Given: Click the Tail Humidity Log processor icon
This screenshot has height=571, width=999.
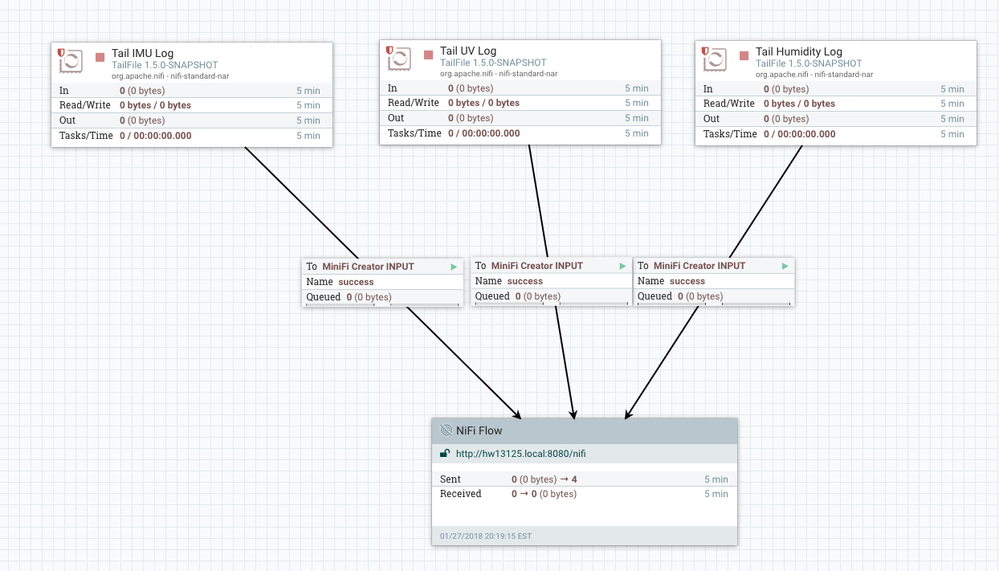Looking at the screenshot, I should [714, 59].
